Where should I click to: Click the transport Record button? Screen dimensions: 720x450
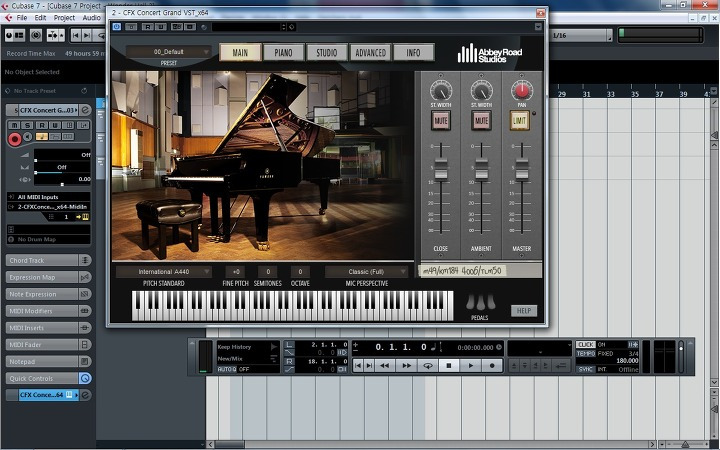pyautogui.click(x=492, y=366)
